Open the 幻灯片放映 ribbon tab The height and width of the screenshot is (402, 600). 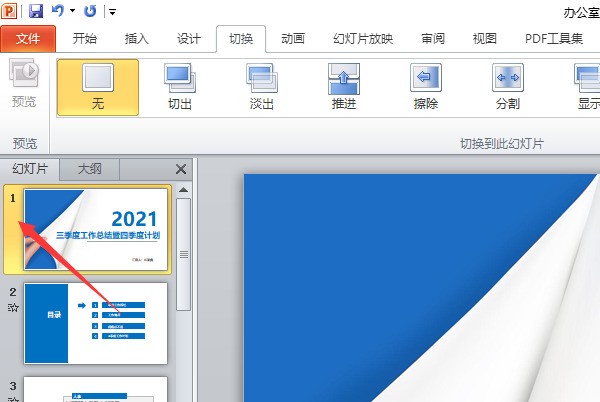(x=362, y=39)
